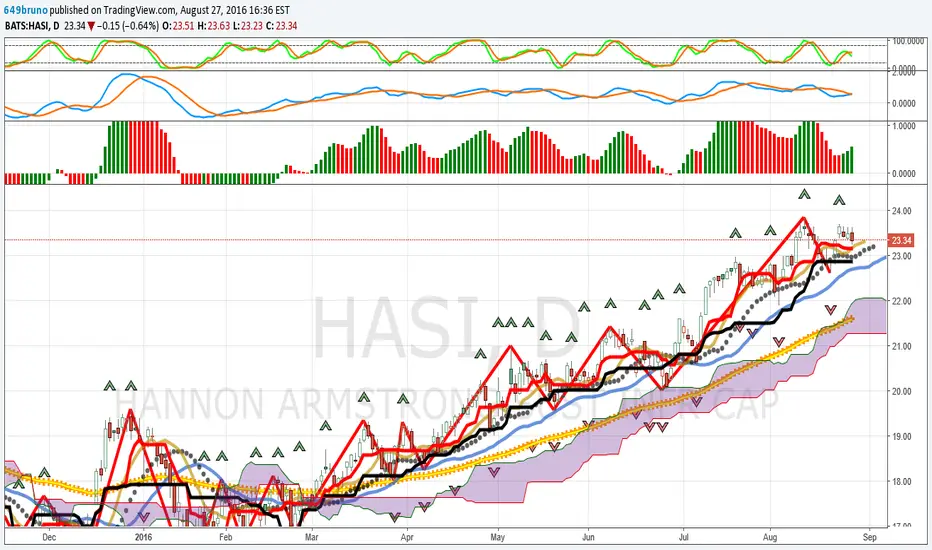
Task: Click the Aug label on time axis
Action: pos(770,537)
